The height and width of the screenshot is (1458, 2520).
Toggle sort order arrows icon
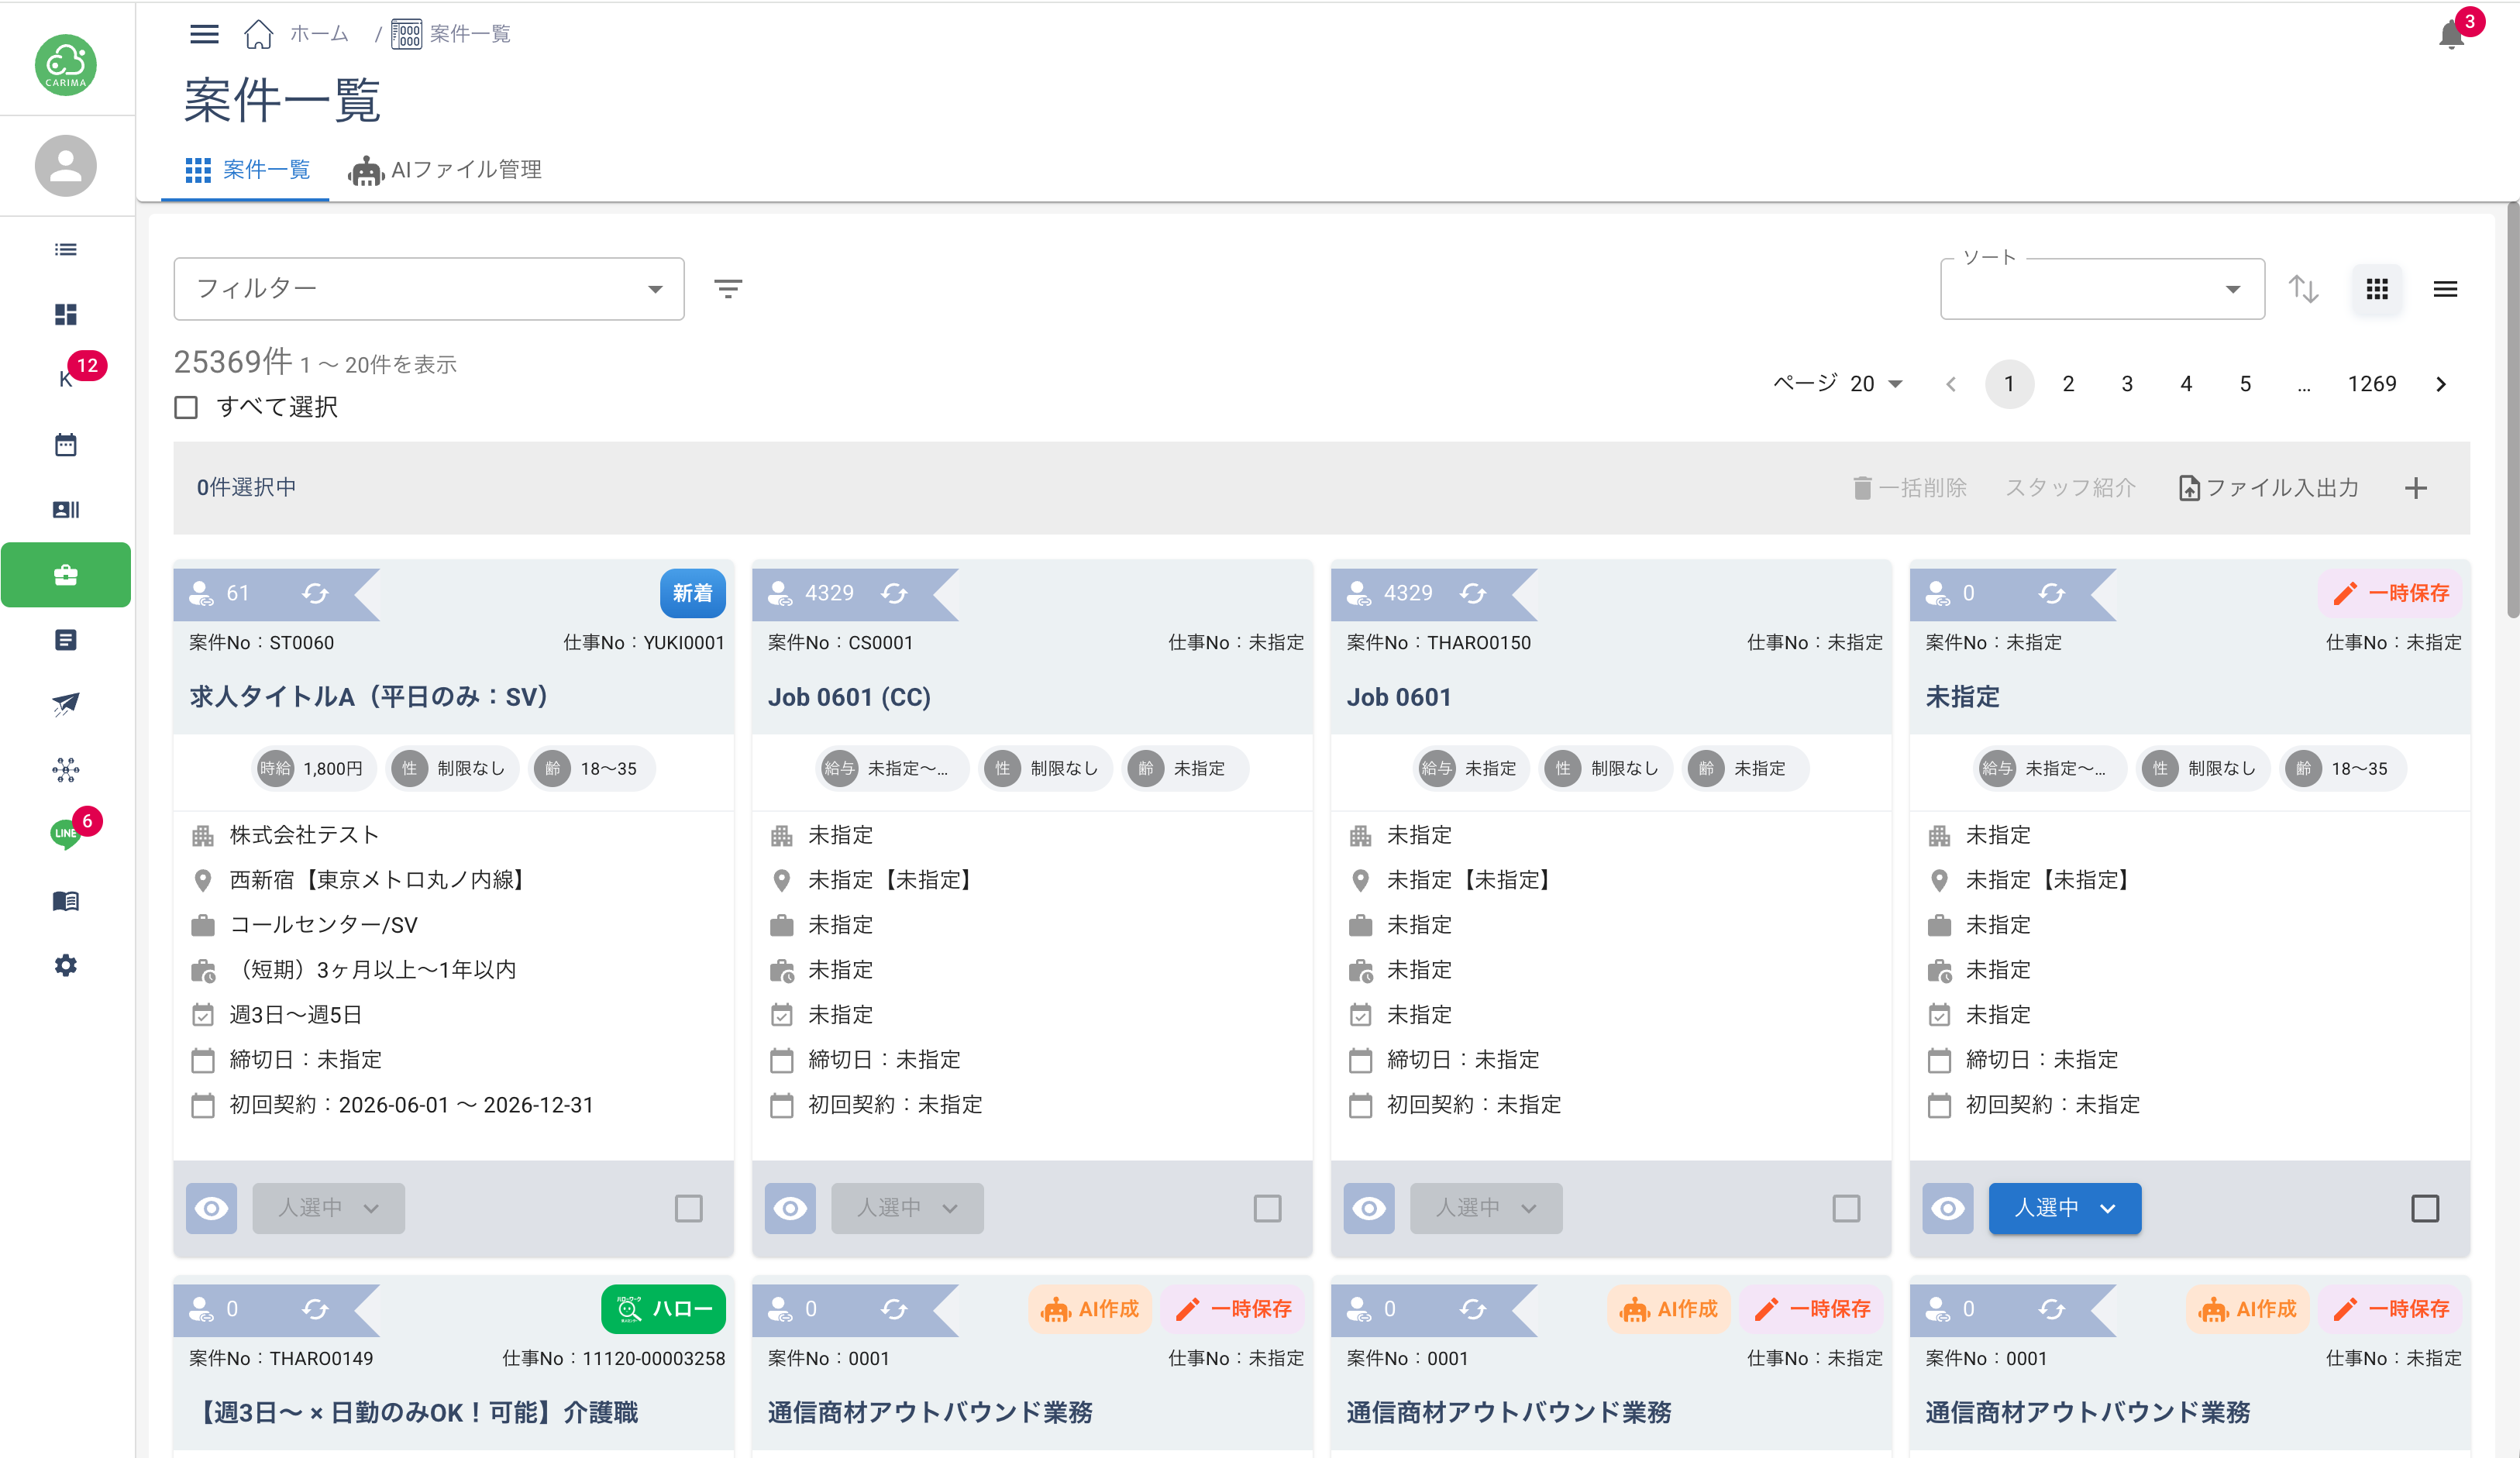(x=2303, y=289)
